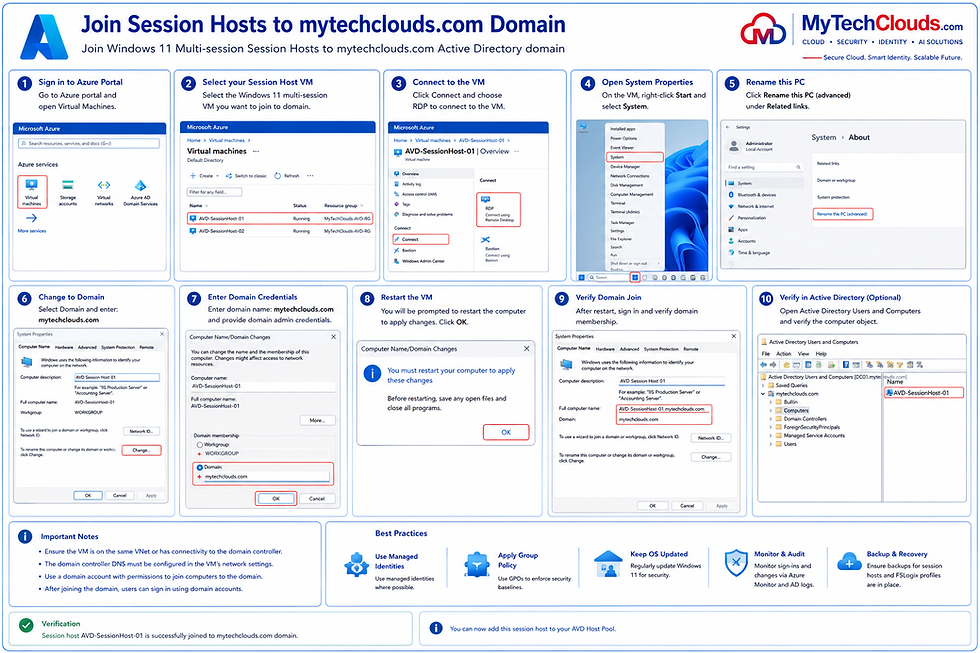The height and width of the screenshot is (653, 980).
Task: Open the Storage accounts service icon
Action: tap(68, 192)
